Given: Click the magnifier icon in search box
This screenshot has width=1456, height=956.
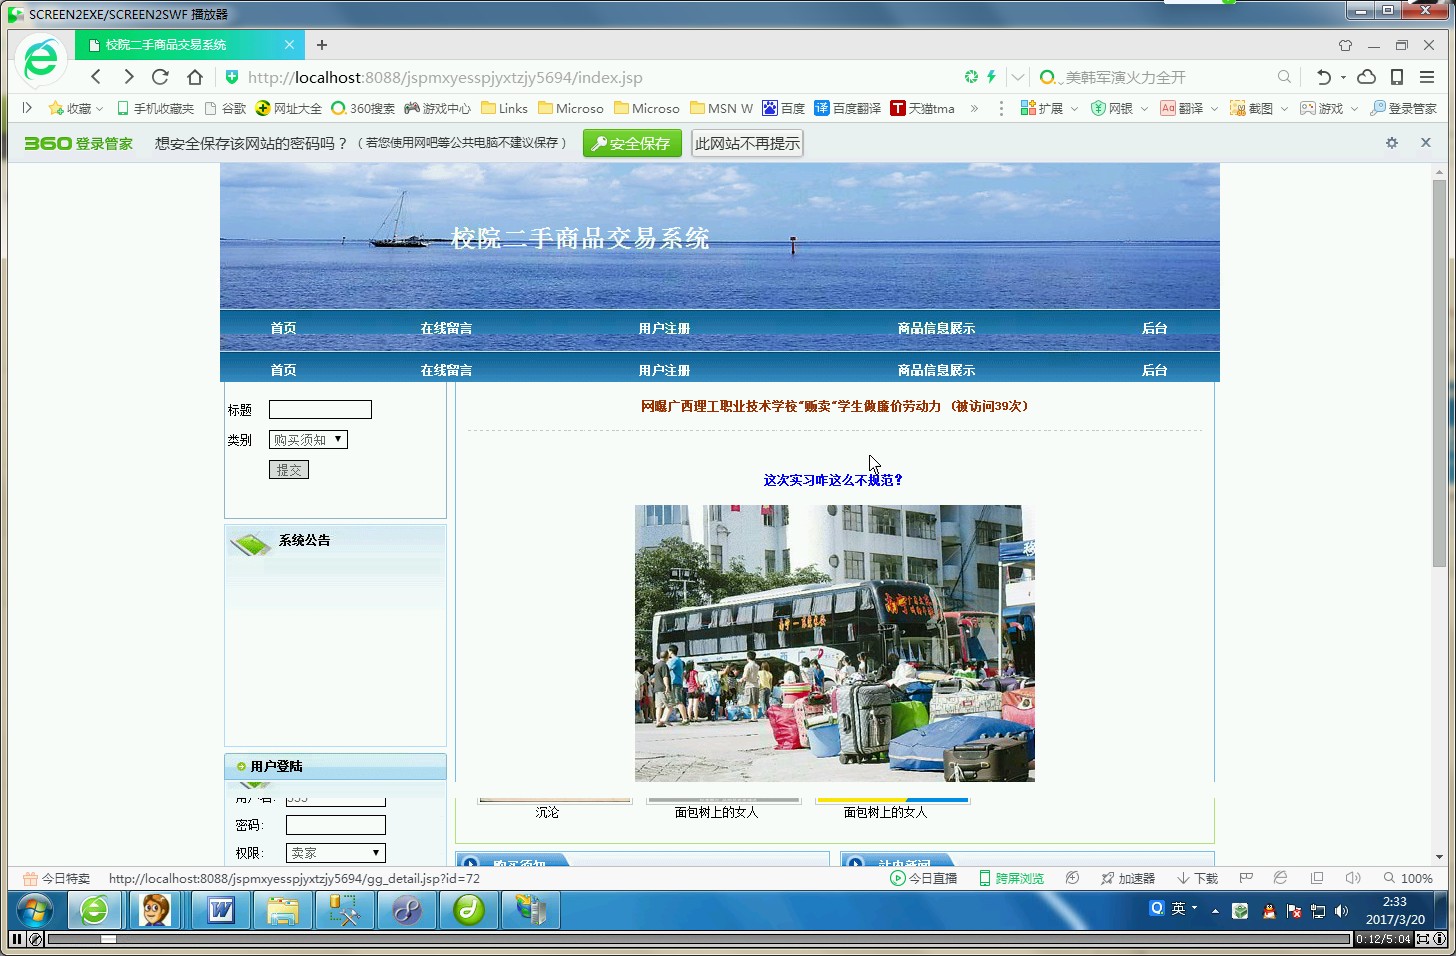Looking at the screenshot, I should pyautogui.click(x=1284, y=77).
